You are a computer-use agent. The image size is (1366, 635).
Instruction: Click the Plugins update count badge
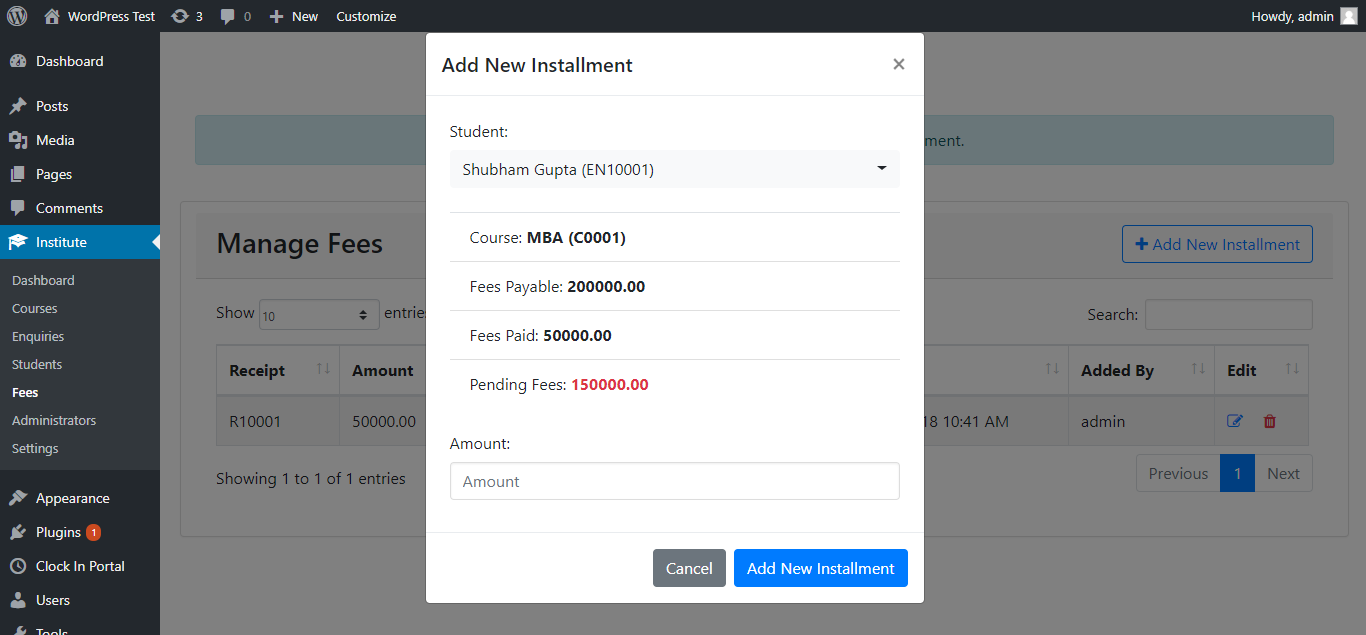93,532
